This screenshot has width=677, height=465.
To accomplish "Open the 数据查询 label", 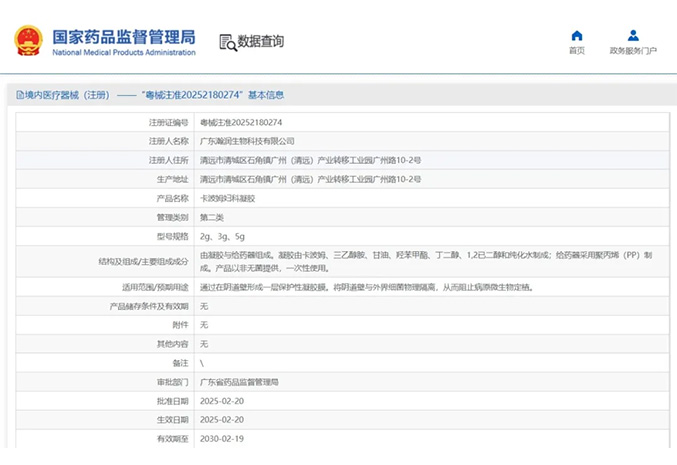I will (260, 41).
